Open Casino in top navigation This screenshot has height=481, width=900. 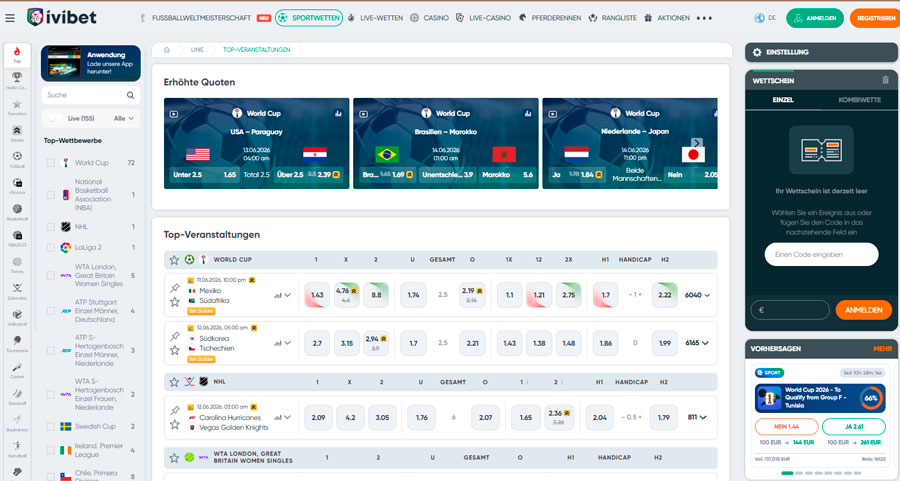(429, 18)
